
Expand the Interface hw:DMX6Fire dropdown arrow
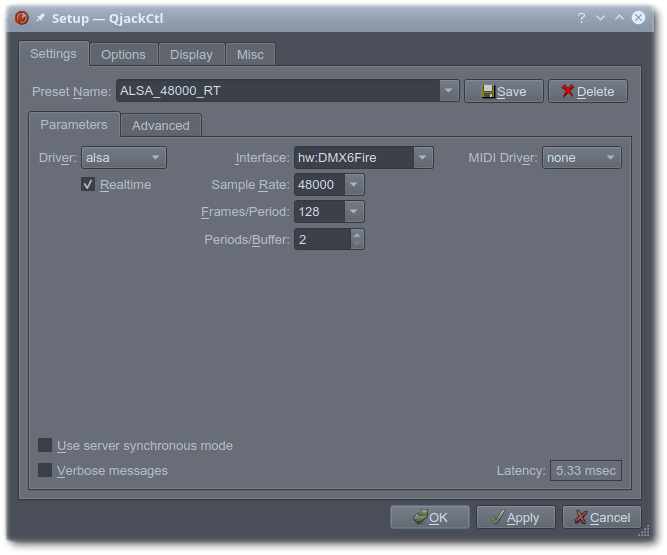[423, 158]
